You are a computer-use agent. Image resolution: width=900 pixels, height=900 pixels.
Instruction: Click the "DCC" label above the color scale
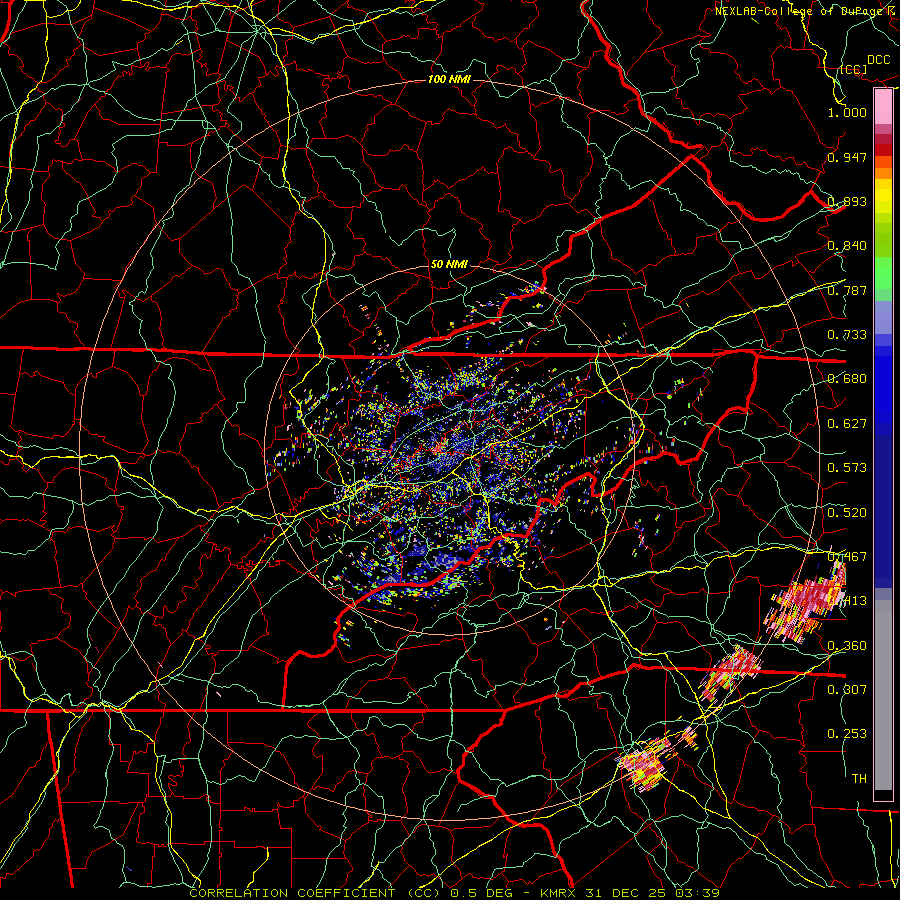[878, 60]
